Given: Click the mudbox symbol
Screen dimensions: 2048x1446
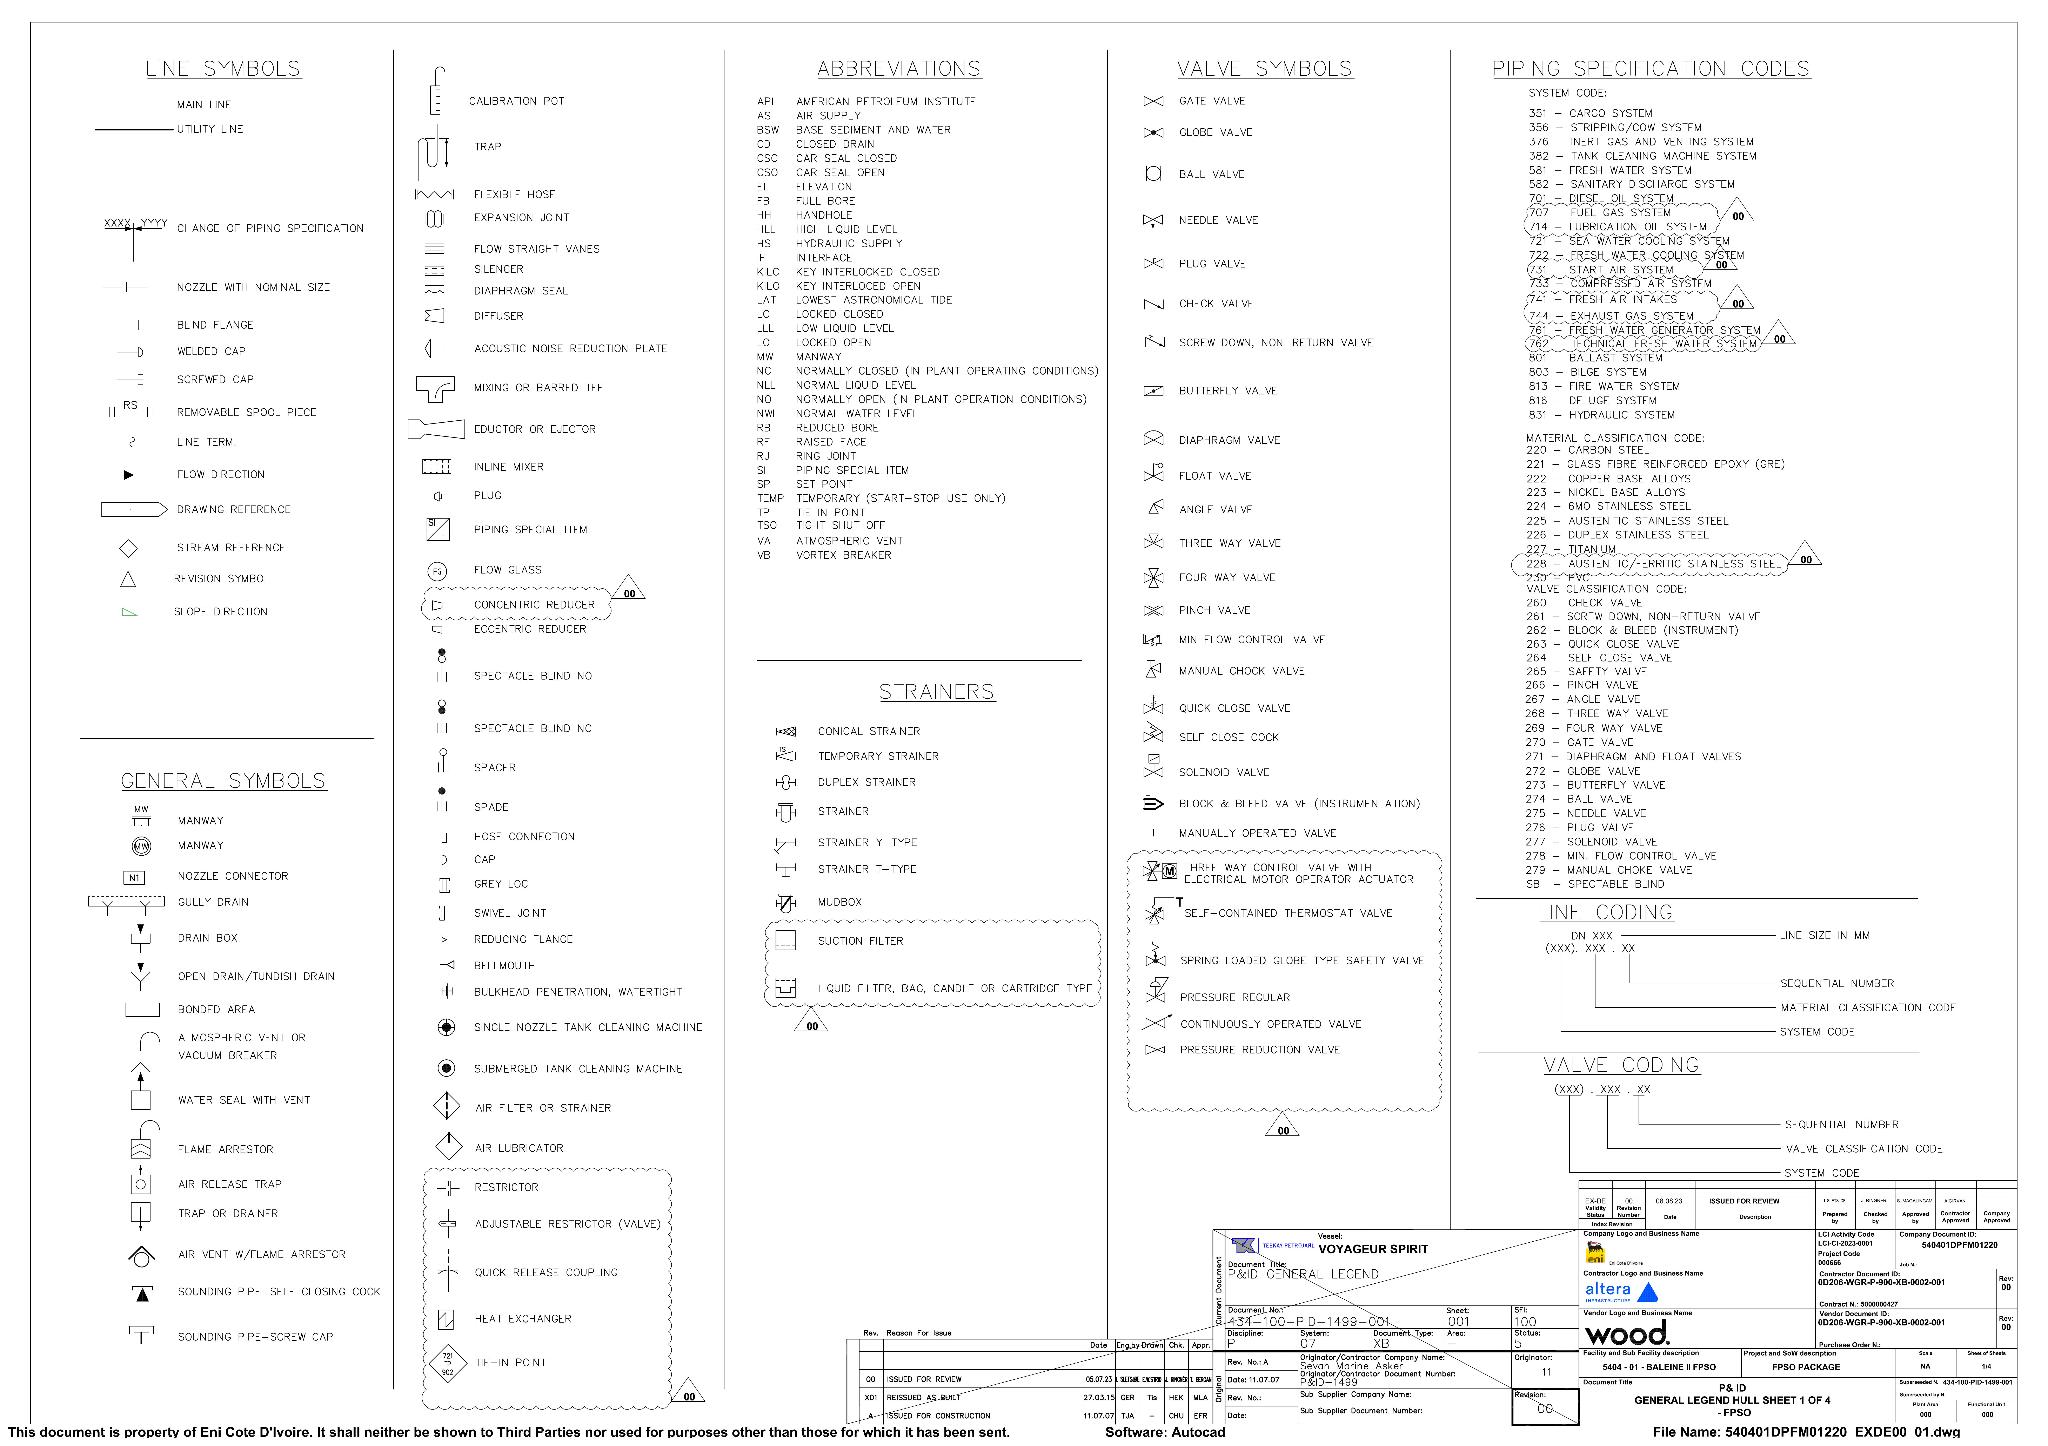Looking at the screenshot, I should click(785, 903).
